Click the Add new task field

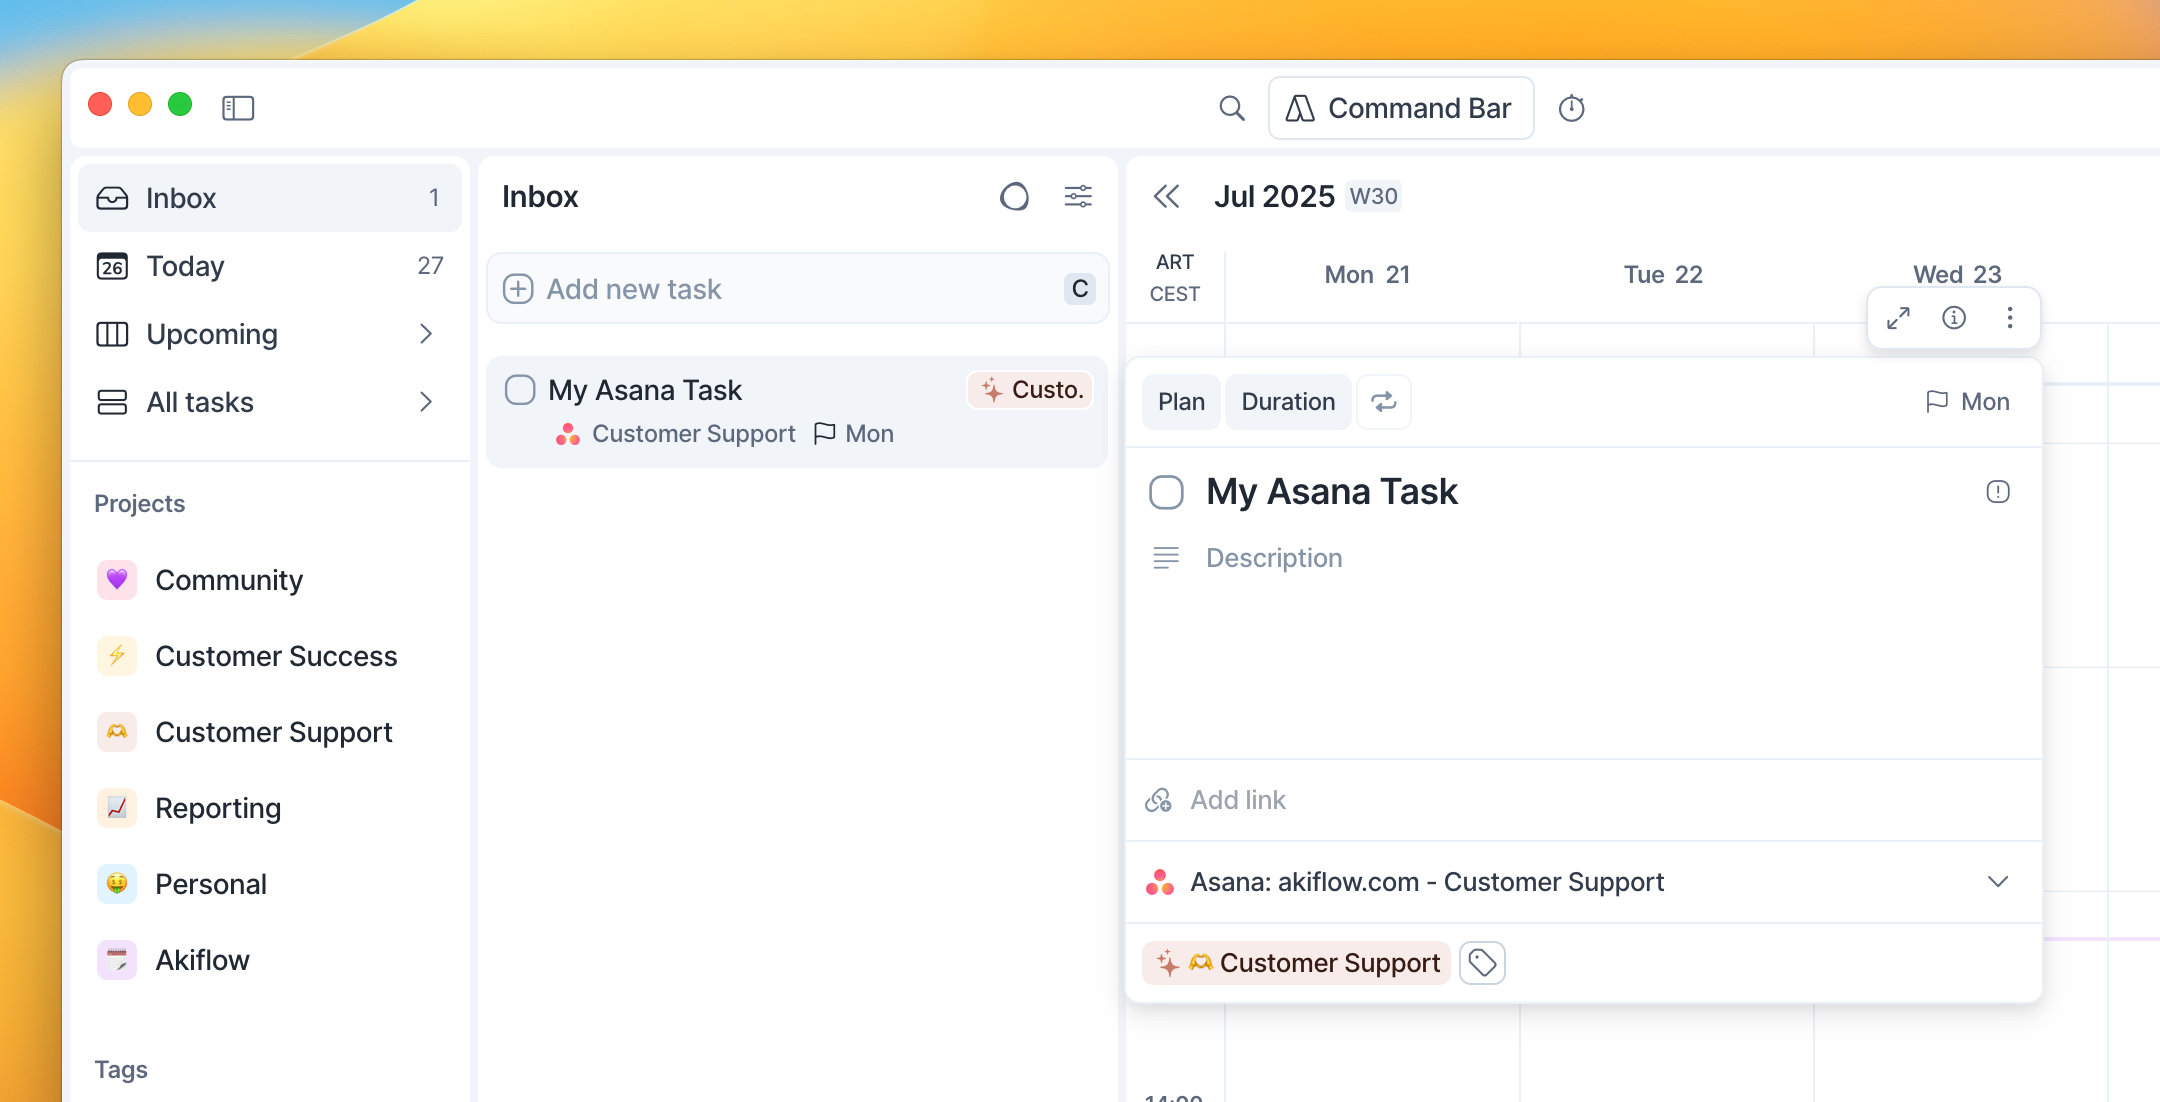coord(798,289)
